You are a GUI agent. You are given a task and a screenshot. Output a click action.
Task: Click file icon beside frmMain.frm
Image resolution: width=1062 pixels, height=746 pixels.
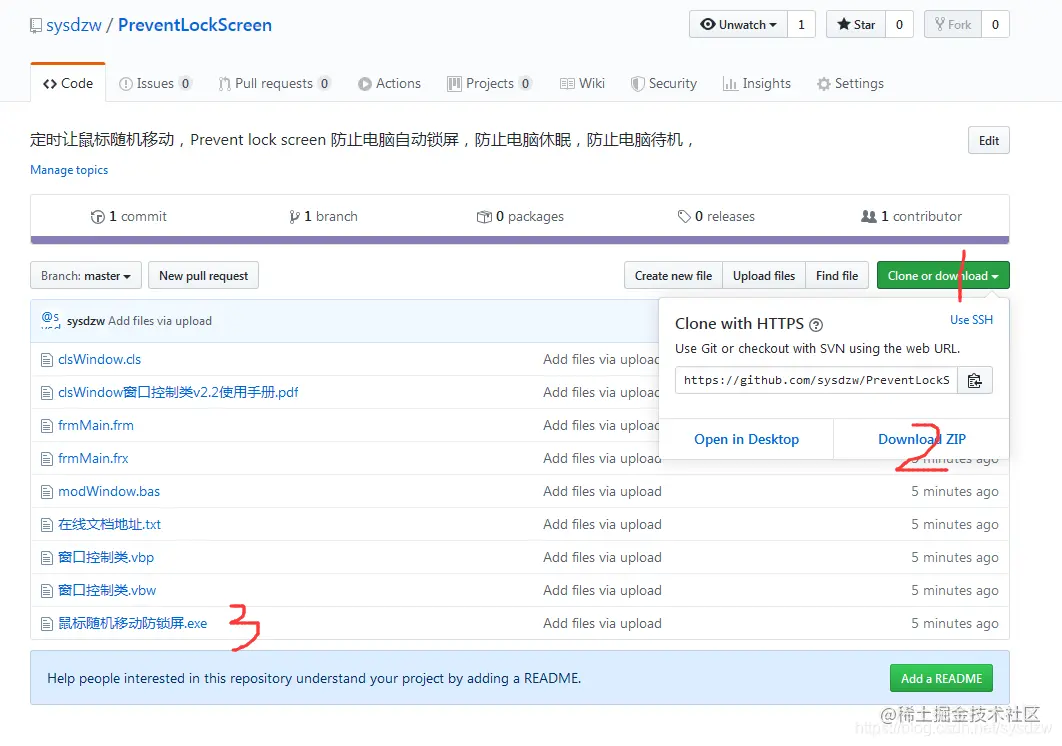(47, 426)
